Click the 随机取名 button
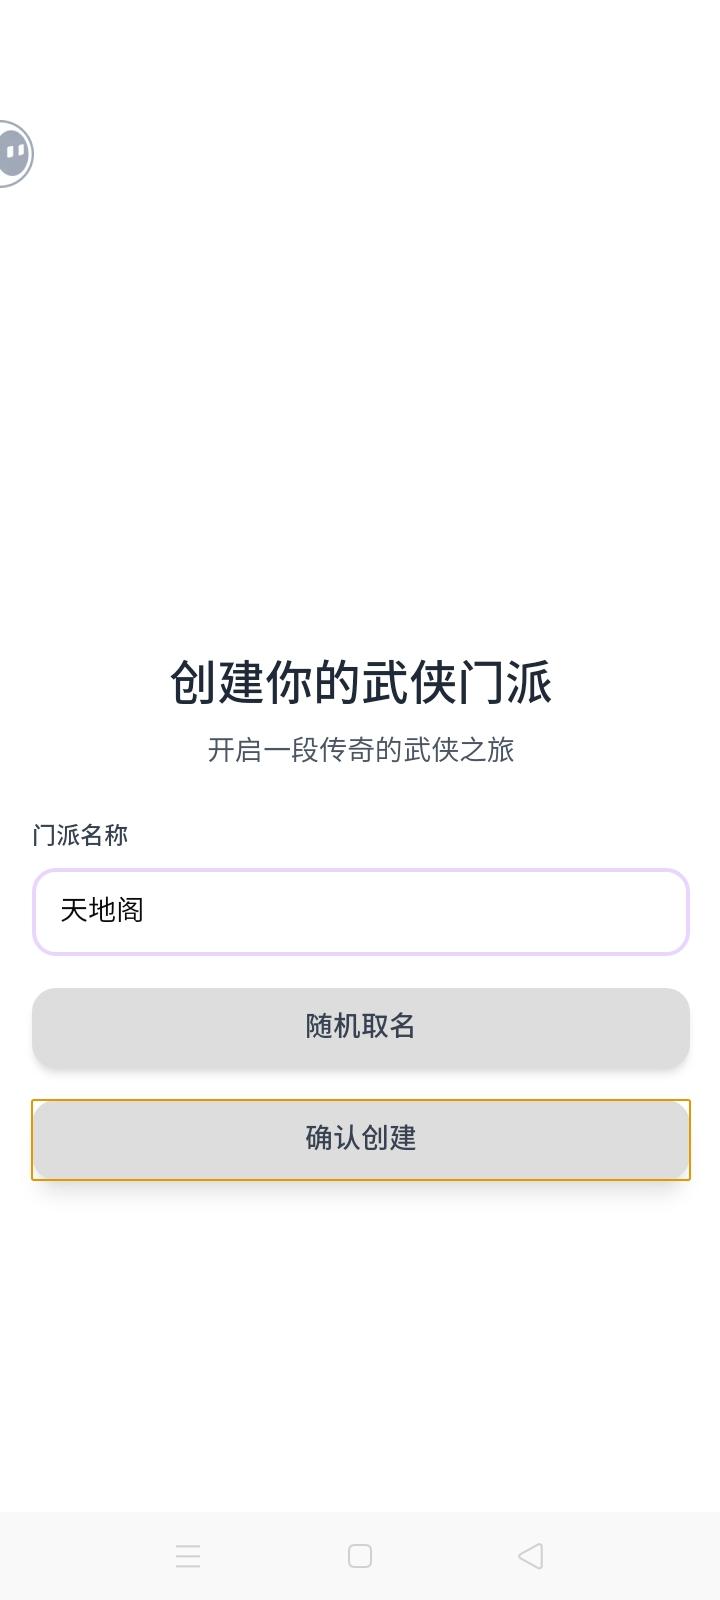This screenshot has height=1600, width=720. [x=360, y=1027]
